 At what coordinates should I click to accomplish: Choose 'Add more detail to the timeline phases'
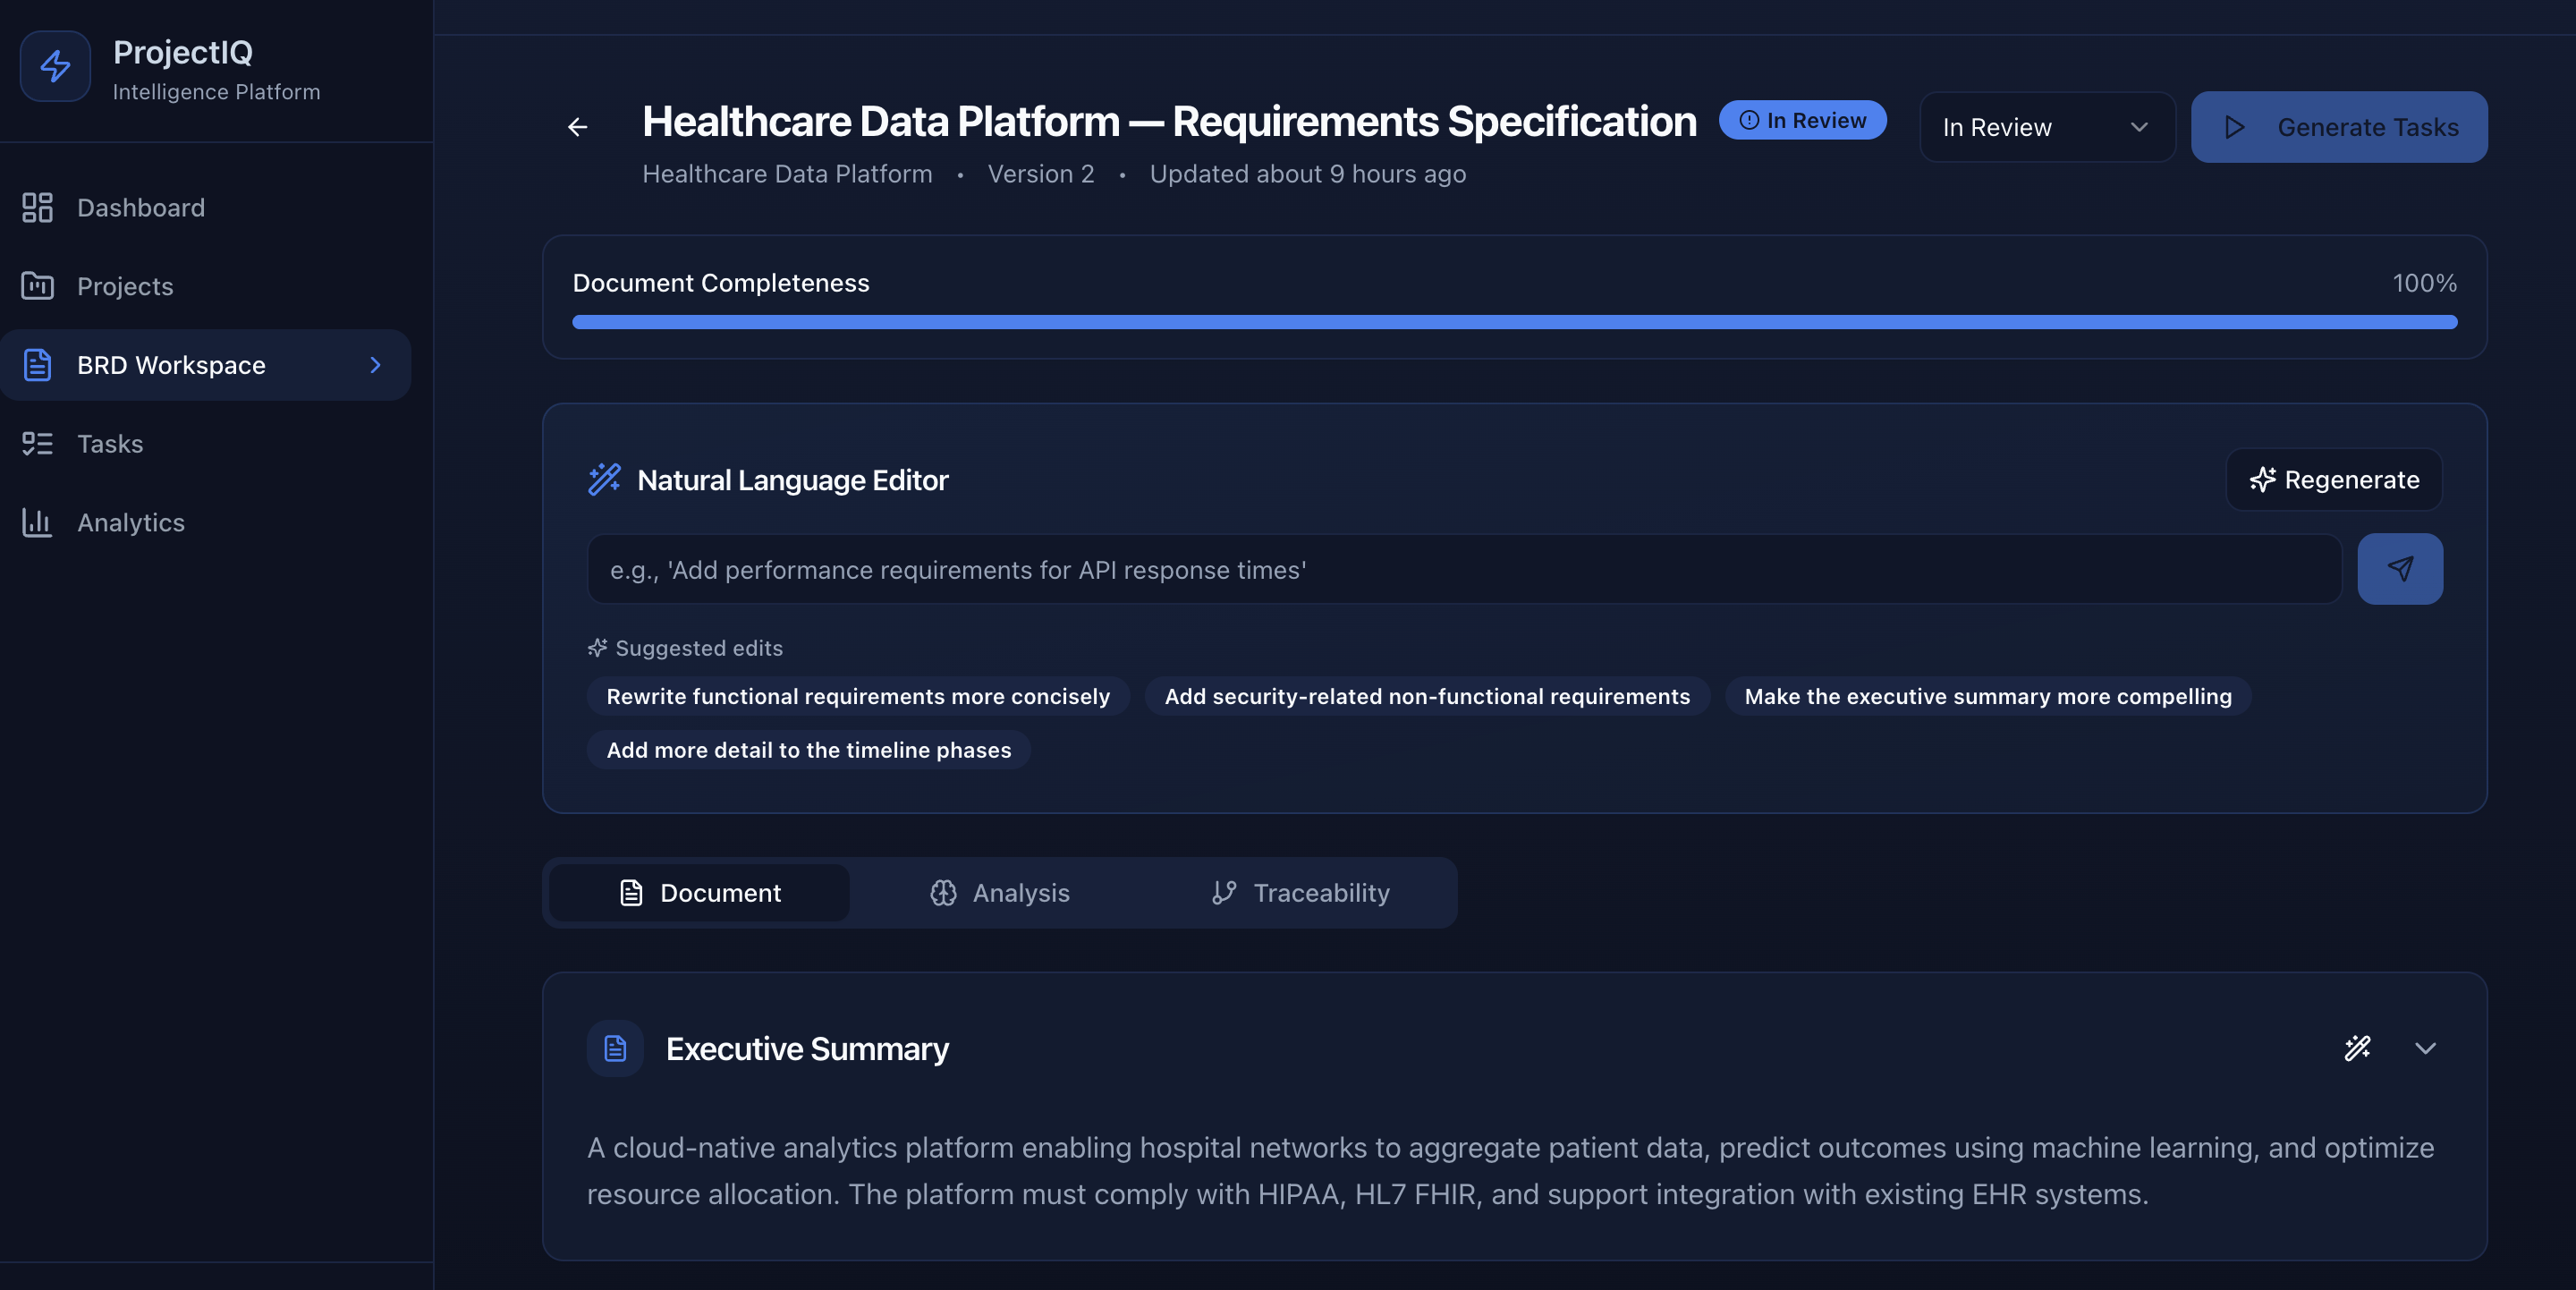(x=808, y=750)
